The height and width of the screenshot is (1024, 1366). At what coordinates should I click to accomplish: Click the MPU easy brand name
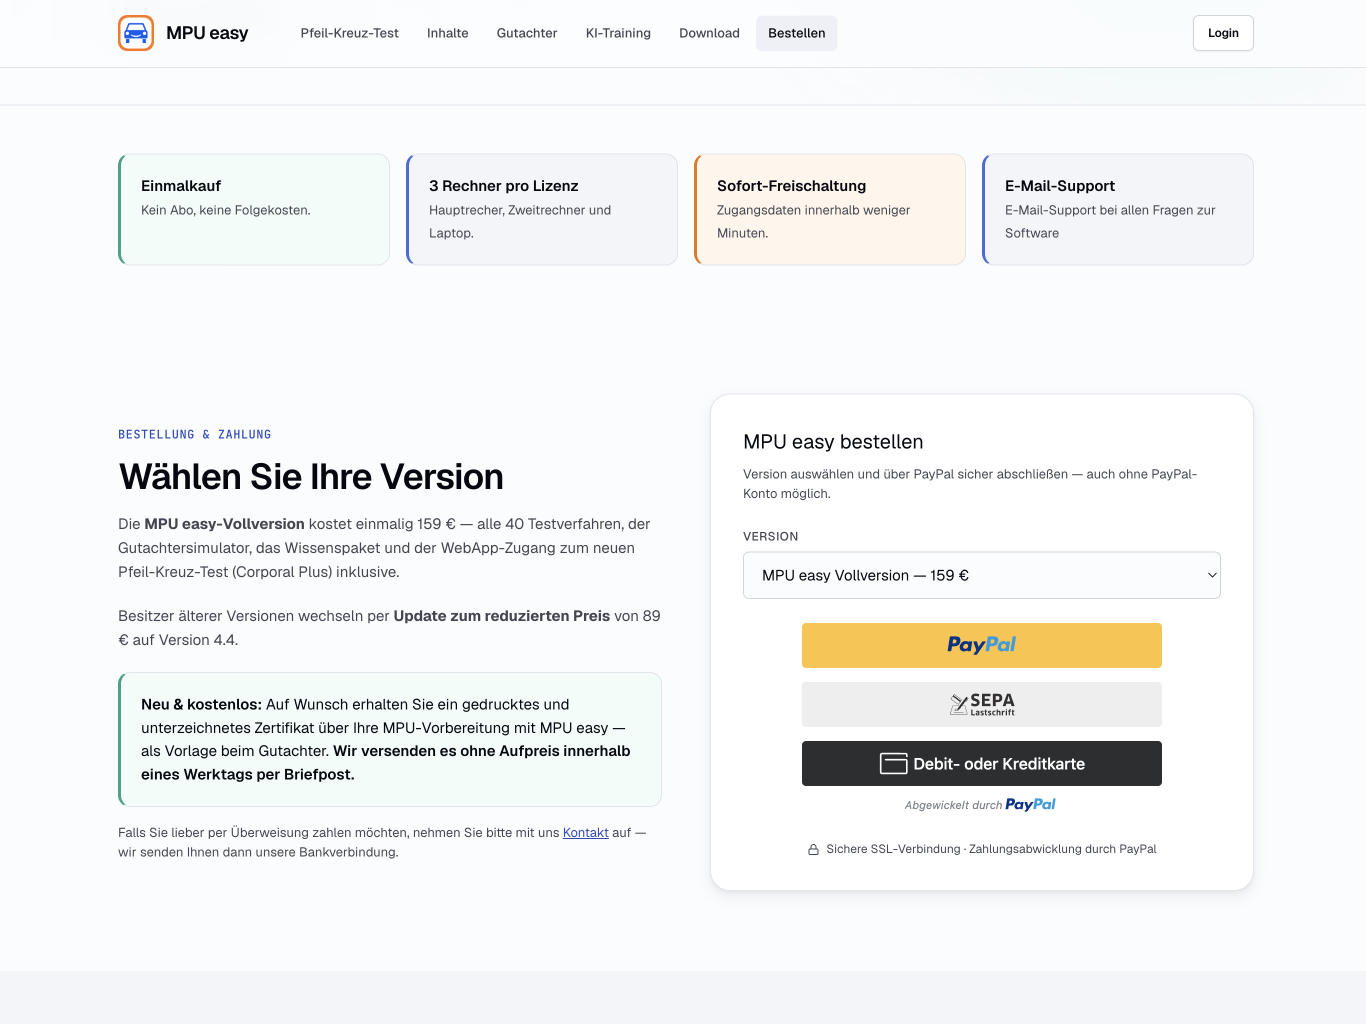point(207,33)
